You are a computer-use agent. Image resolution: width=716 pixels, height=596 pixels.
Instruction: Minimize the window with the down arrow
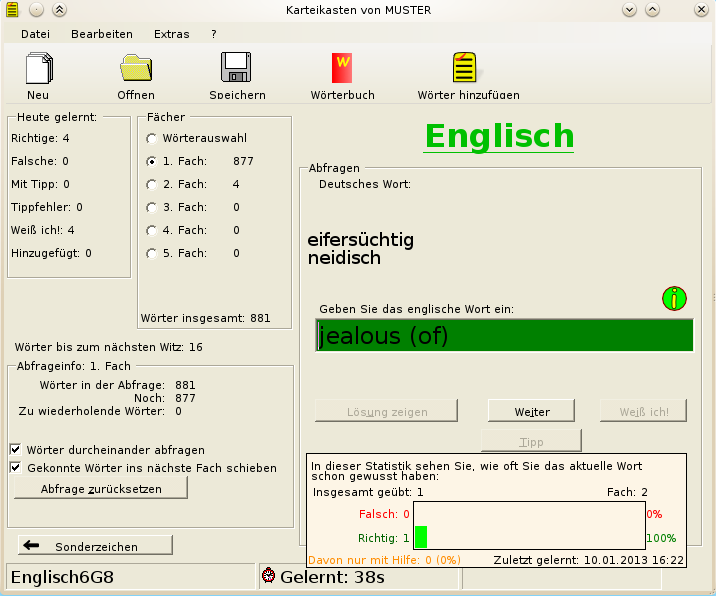[629, 10]
